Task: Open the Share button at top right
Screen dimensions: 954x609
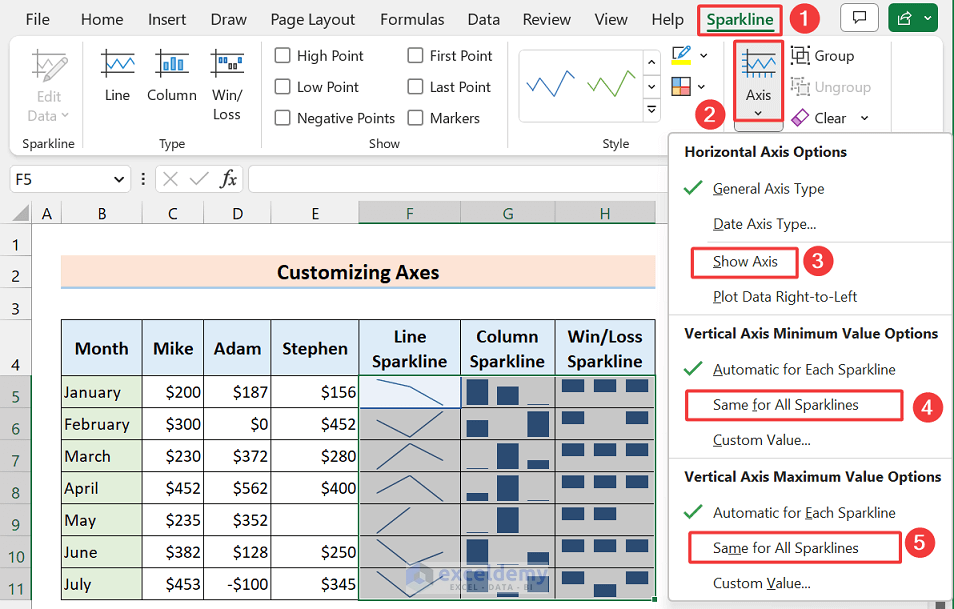Action: click(912, 19)
